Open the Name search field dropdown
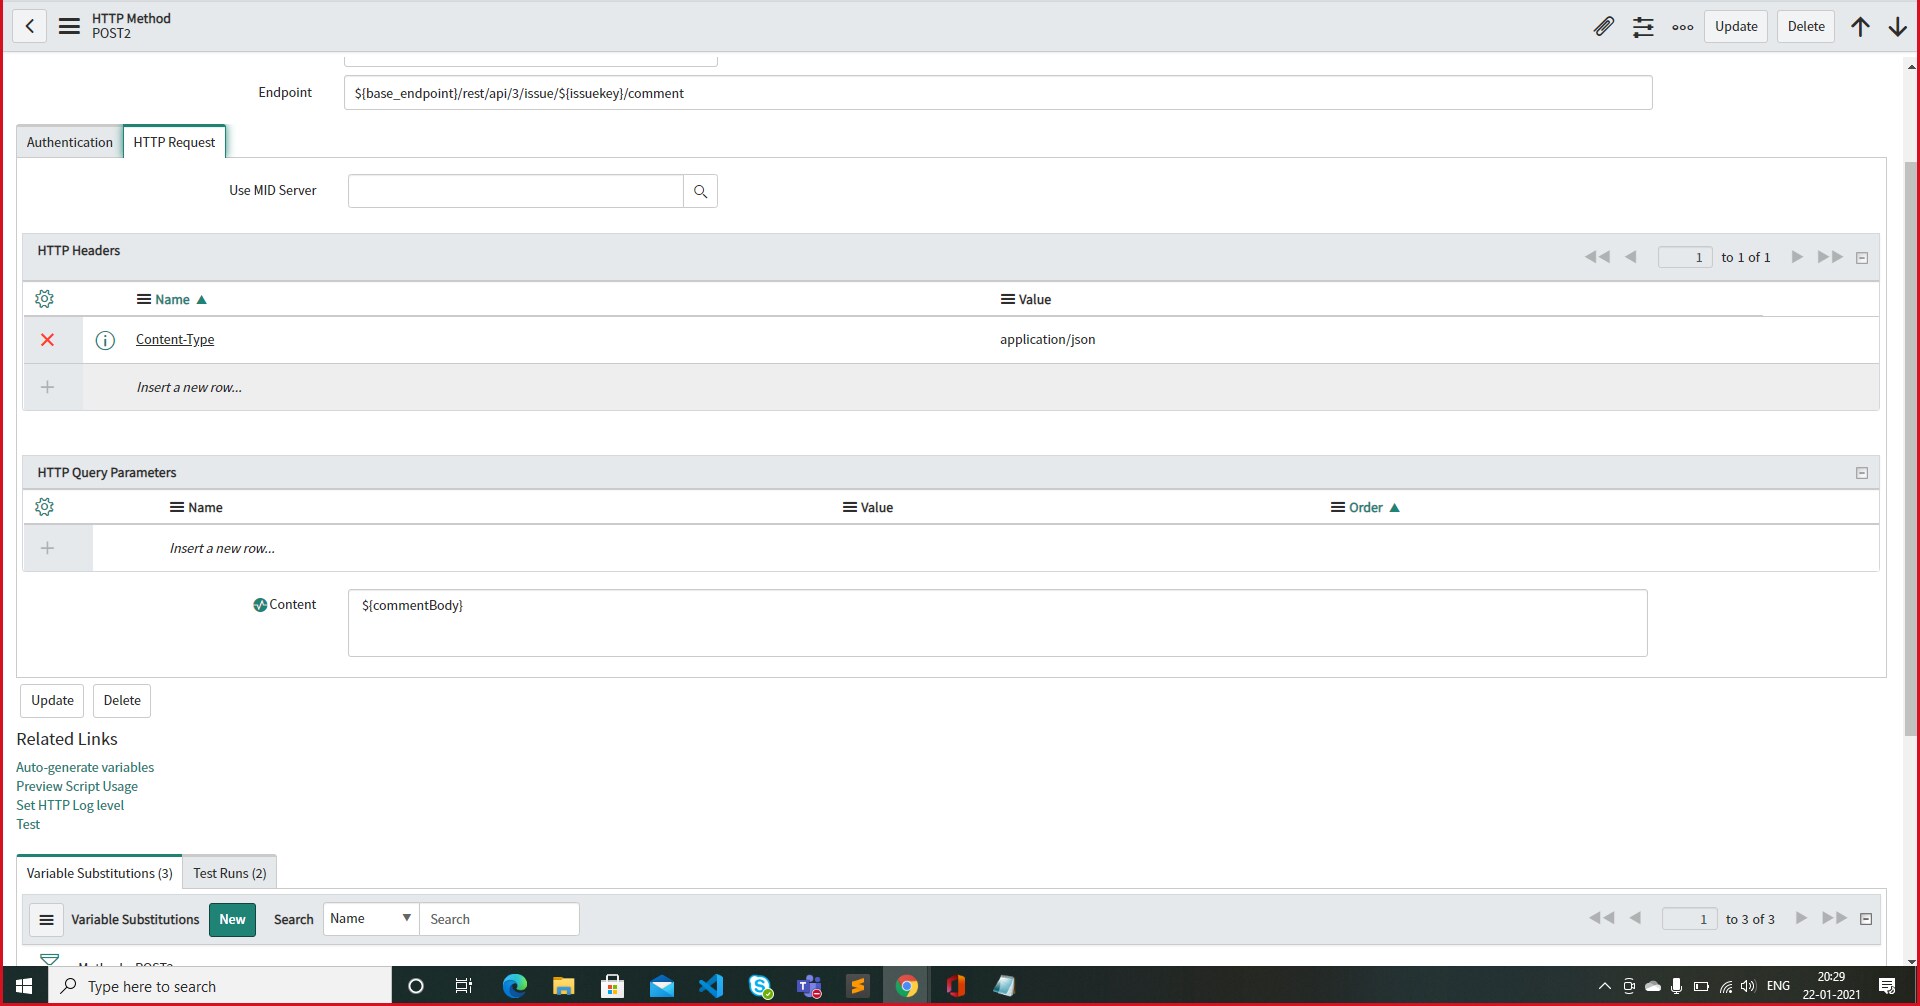 coord(370,919)
